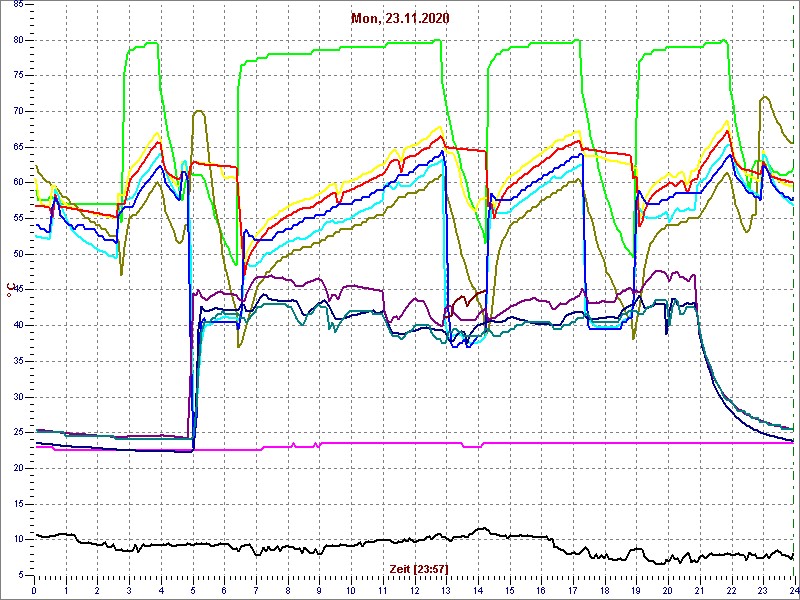Click the black outdoor temperature curve near 10°C

(414, 541)
